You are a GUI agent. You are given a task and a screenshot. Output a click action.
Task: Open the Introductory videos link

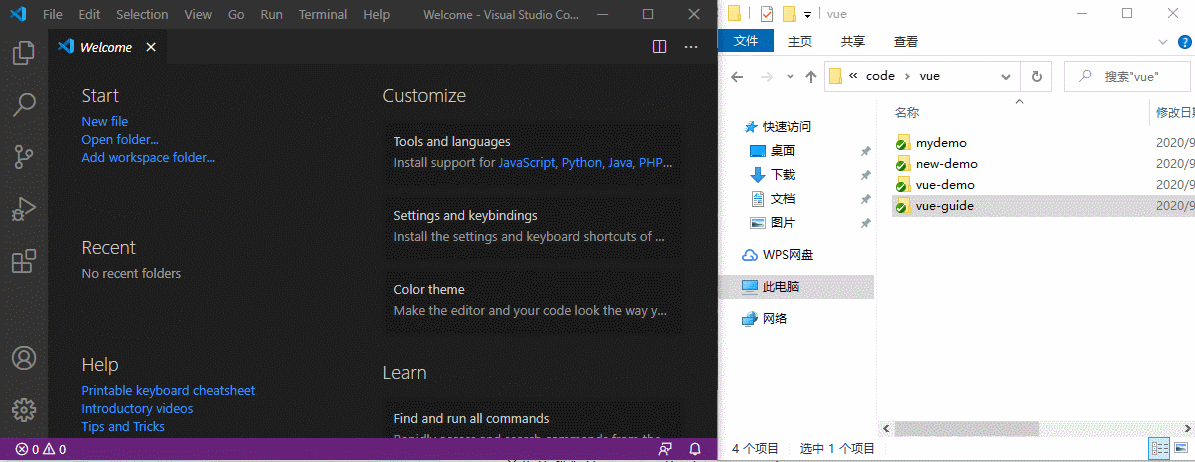pos(137,409)
